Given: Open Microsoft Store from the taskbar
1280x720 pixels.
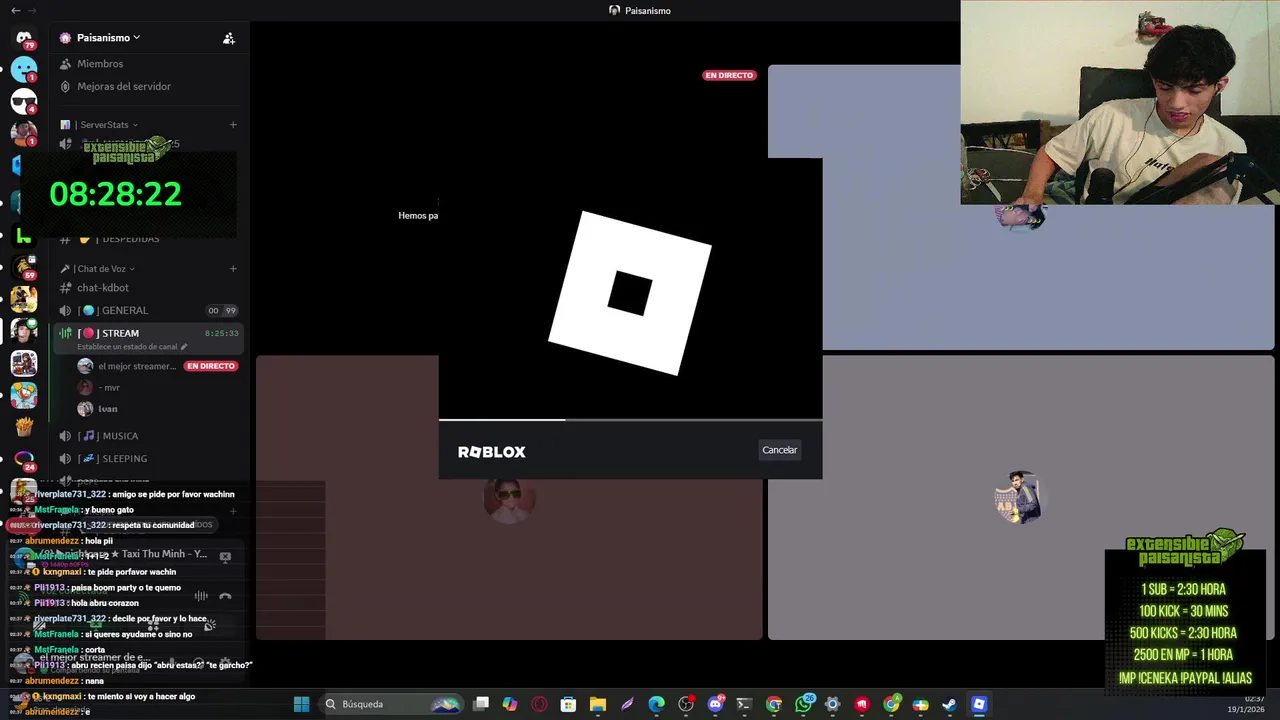Looking at the screenshot, I should click(568, 704).
